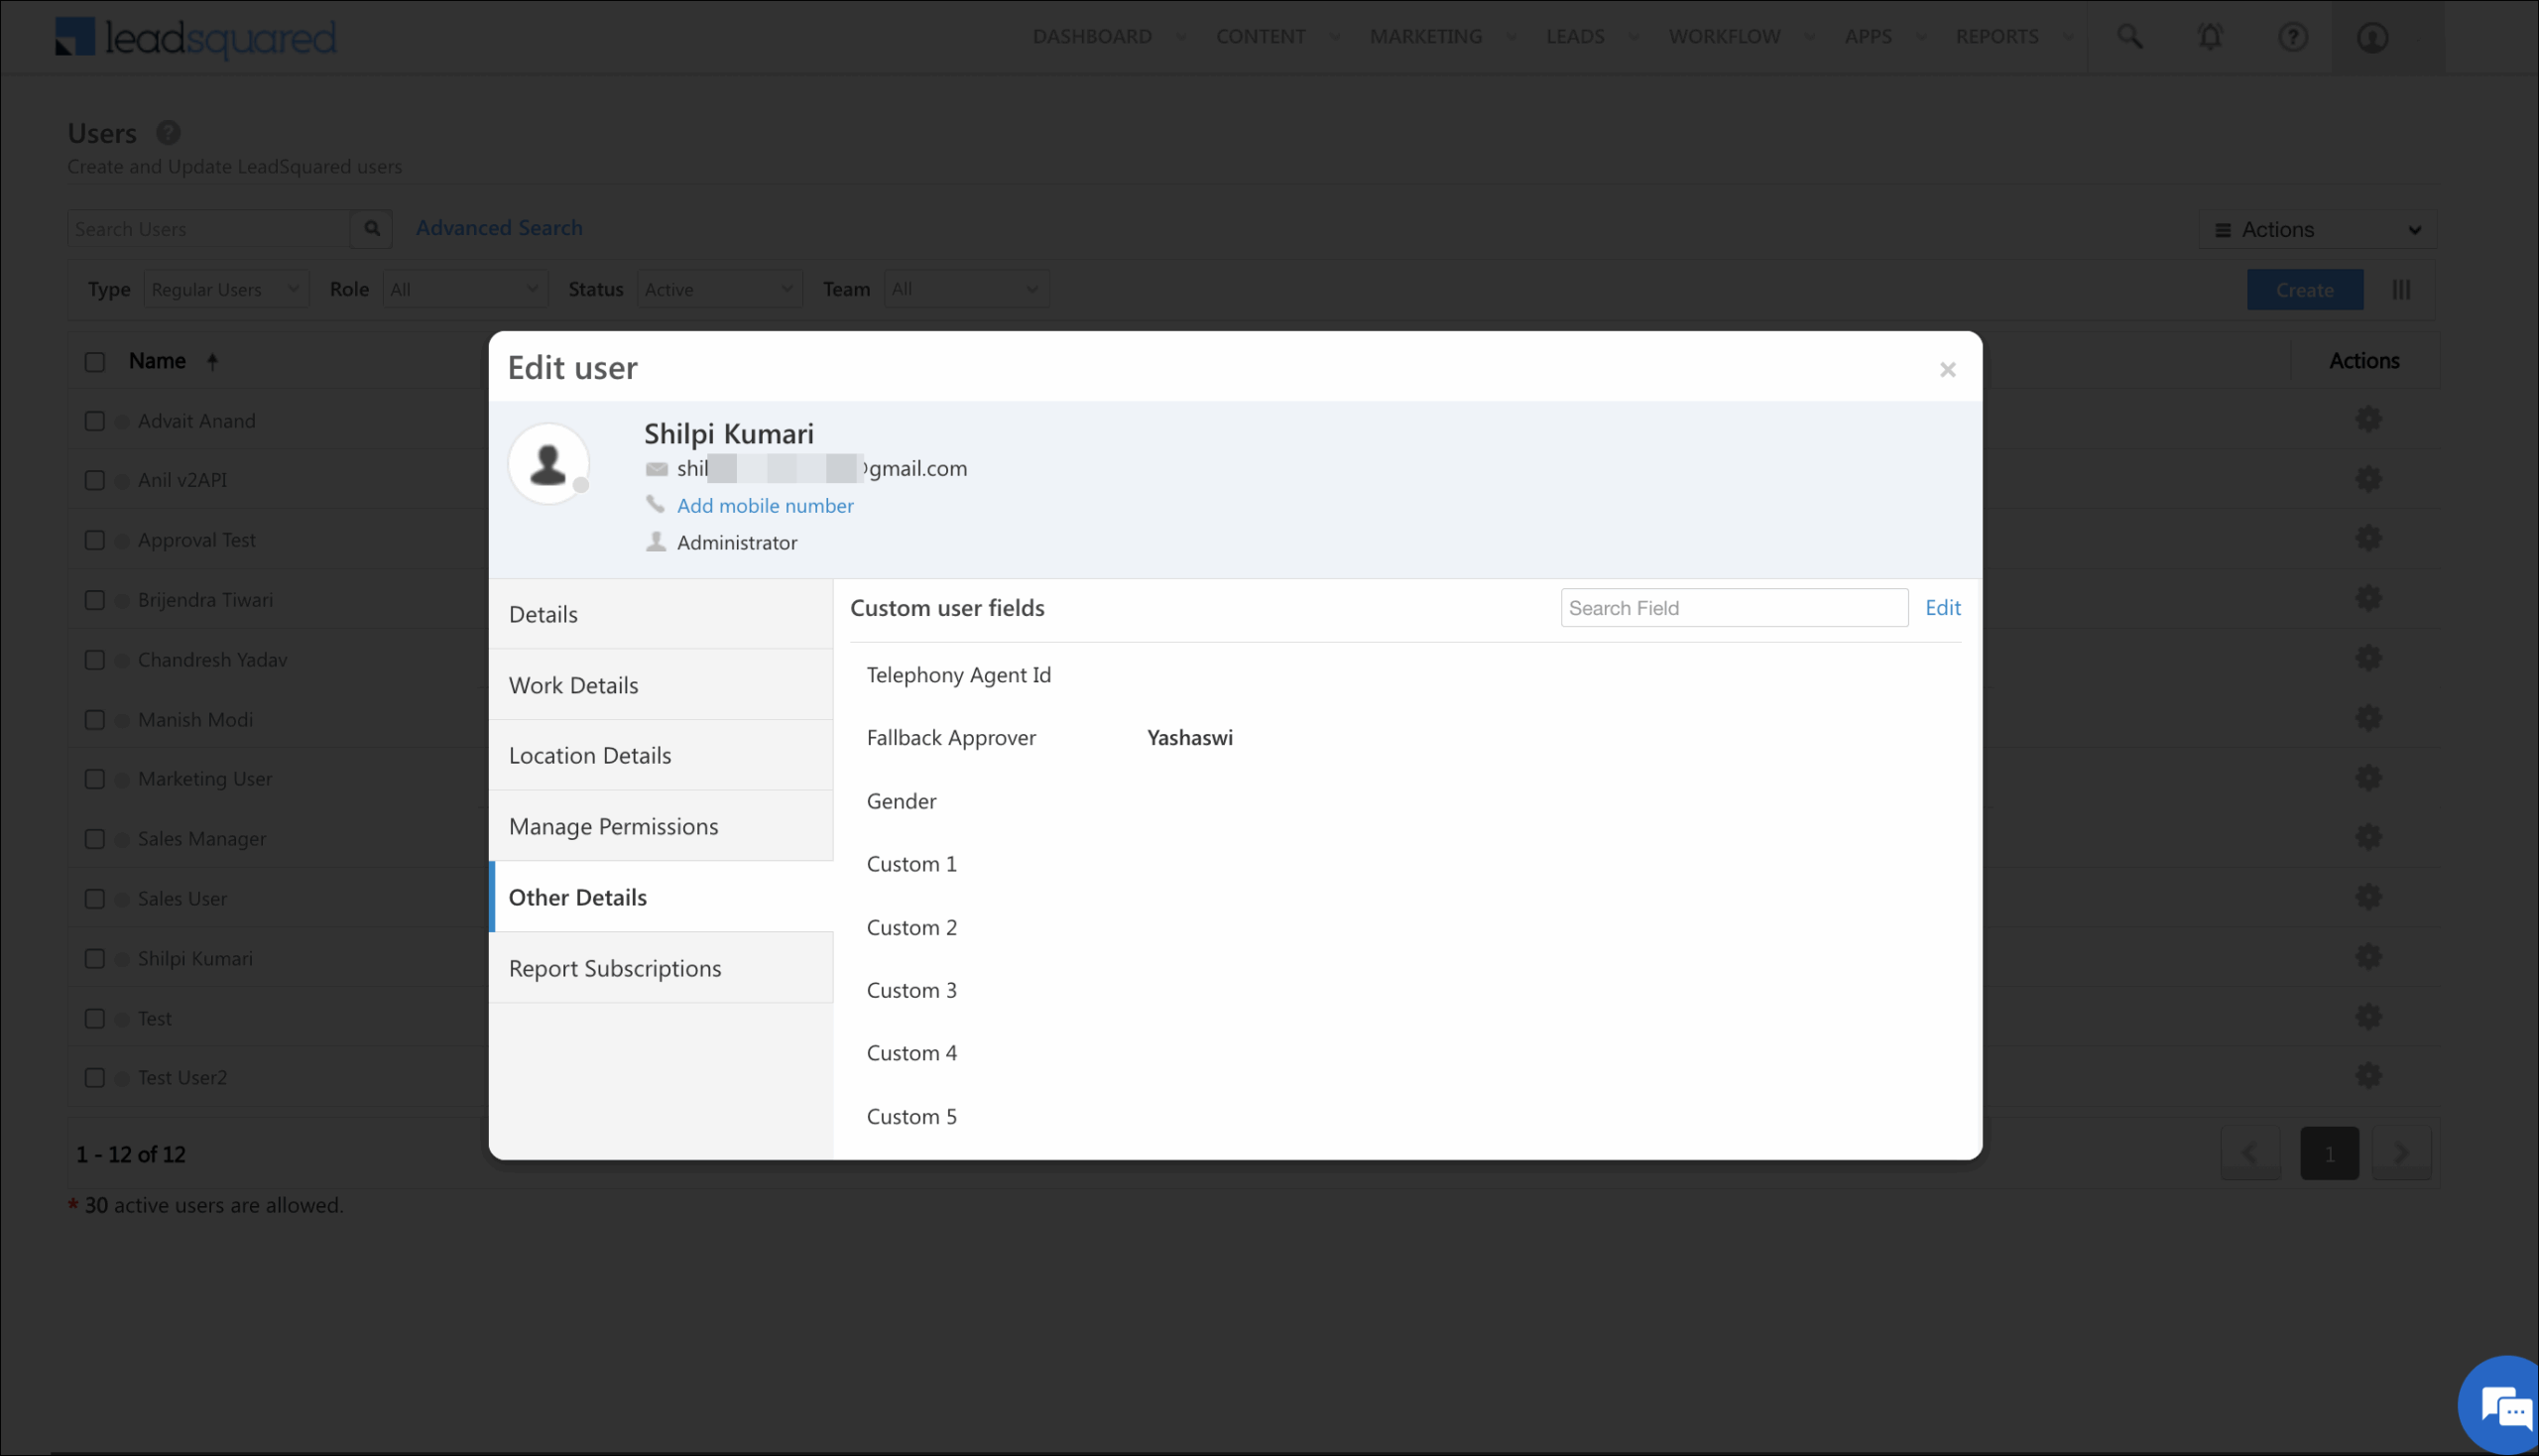
Task: Switch to the Manage Permissions tab
Action: coord(660,826)
